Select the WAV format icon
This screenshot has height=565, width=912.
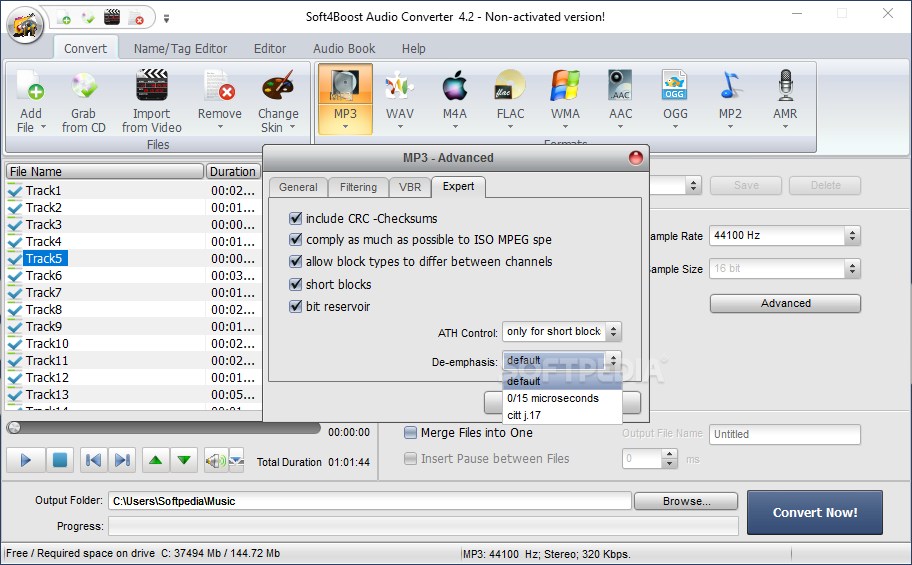pyautogui.click(x=400, y=86)
